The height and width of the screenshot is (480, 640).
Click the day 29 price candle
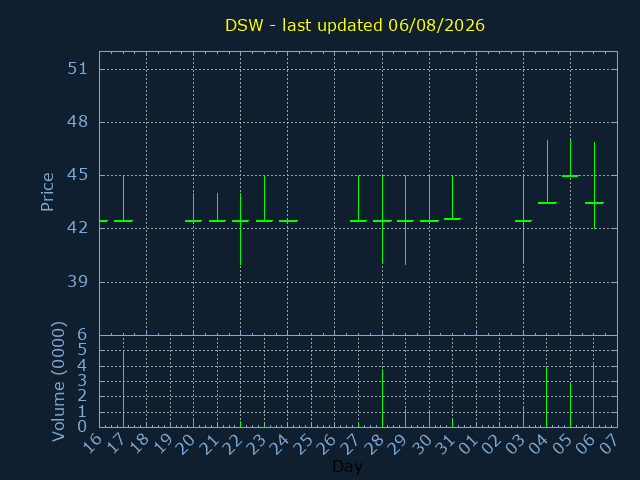click(x=405, y=220)
